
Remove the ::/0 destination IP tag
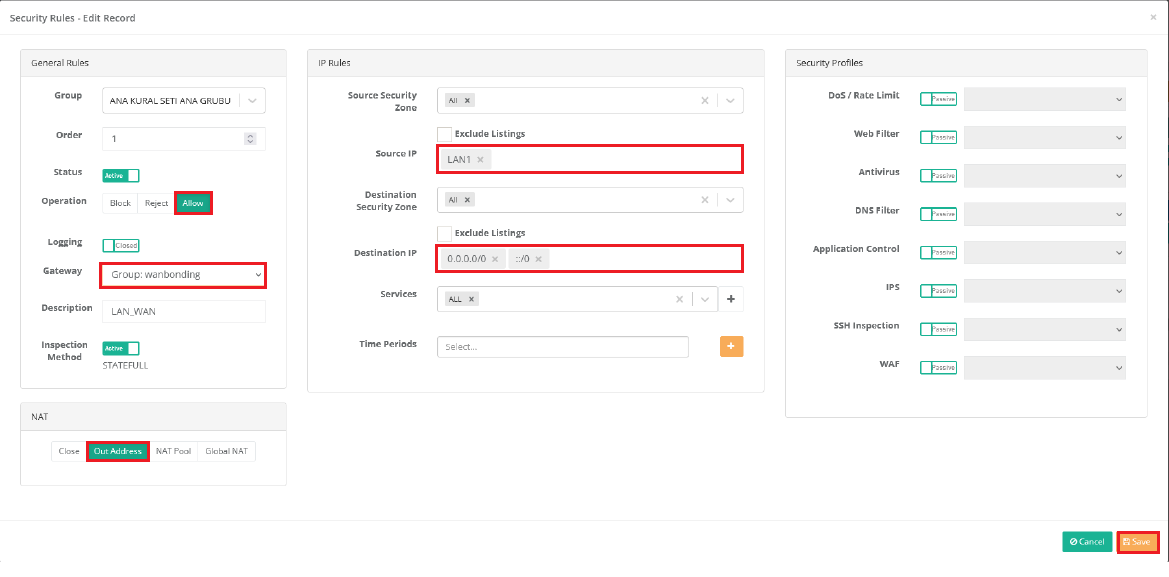tap(538, 259)
